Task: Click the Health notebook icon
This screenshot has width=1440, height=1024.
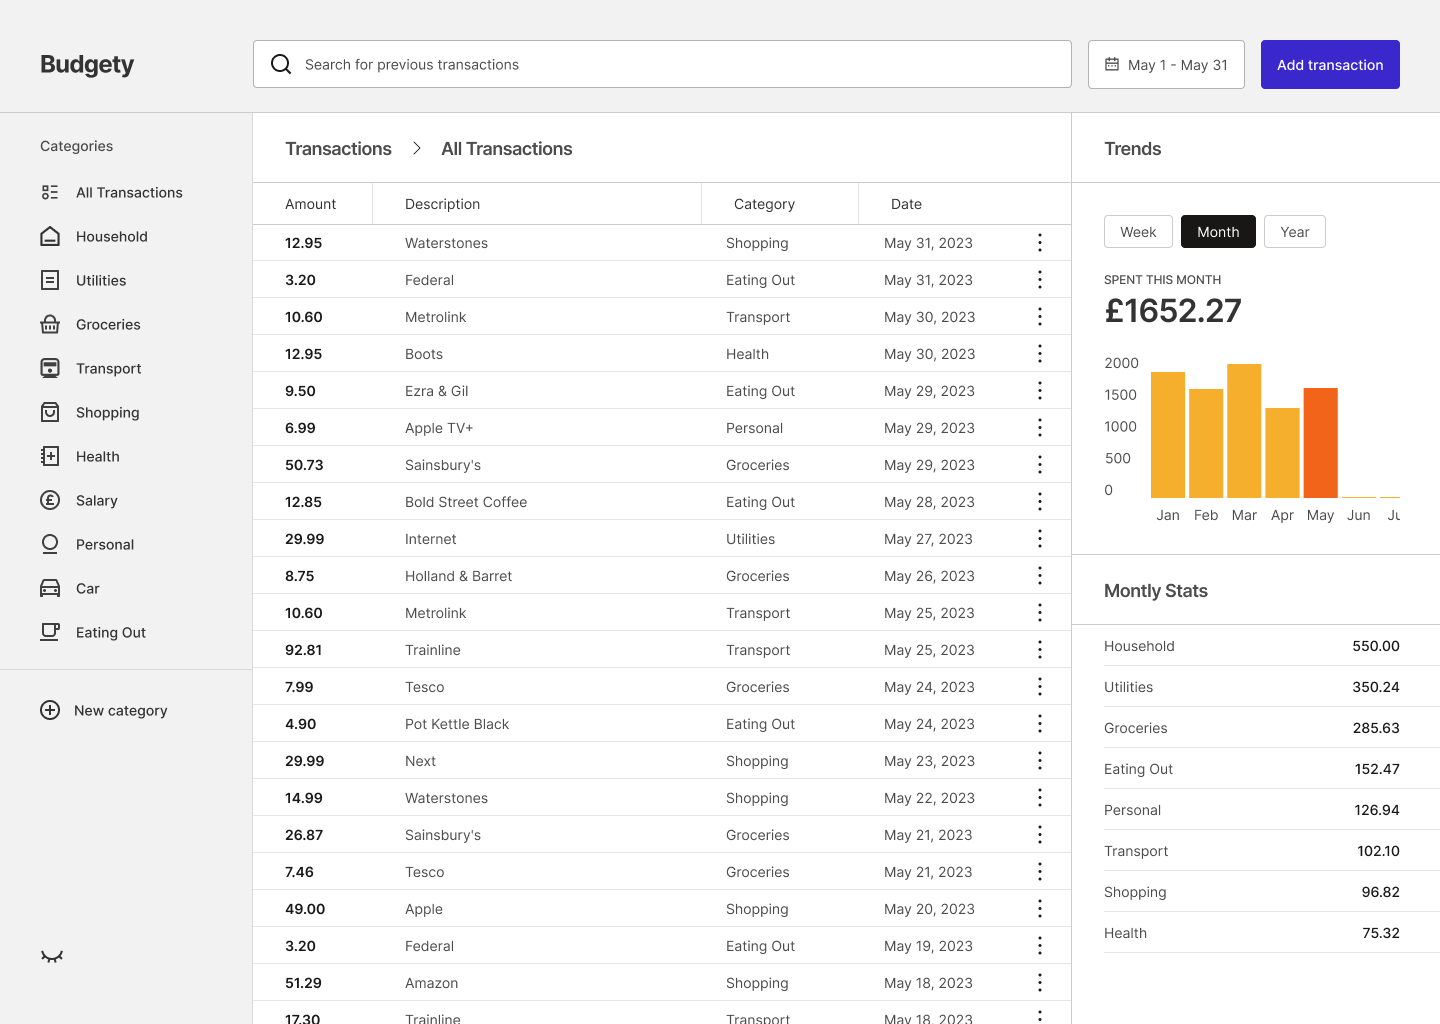Action: point(50,456)
